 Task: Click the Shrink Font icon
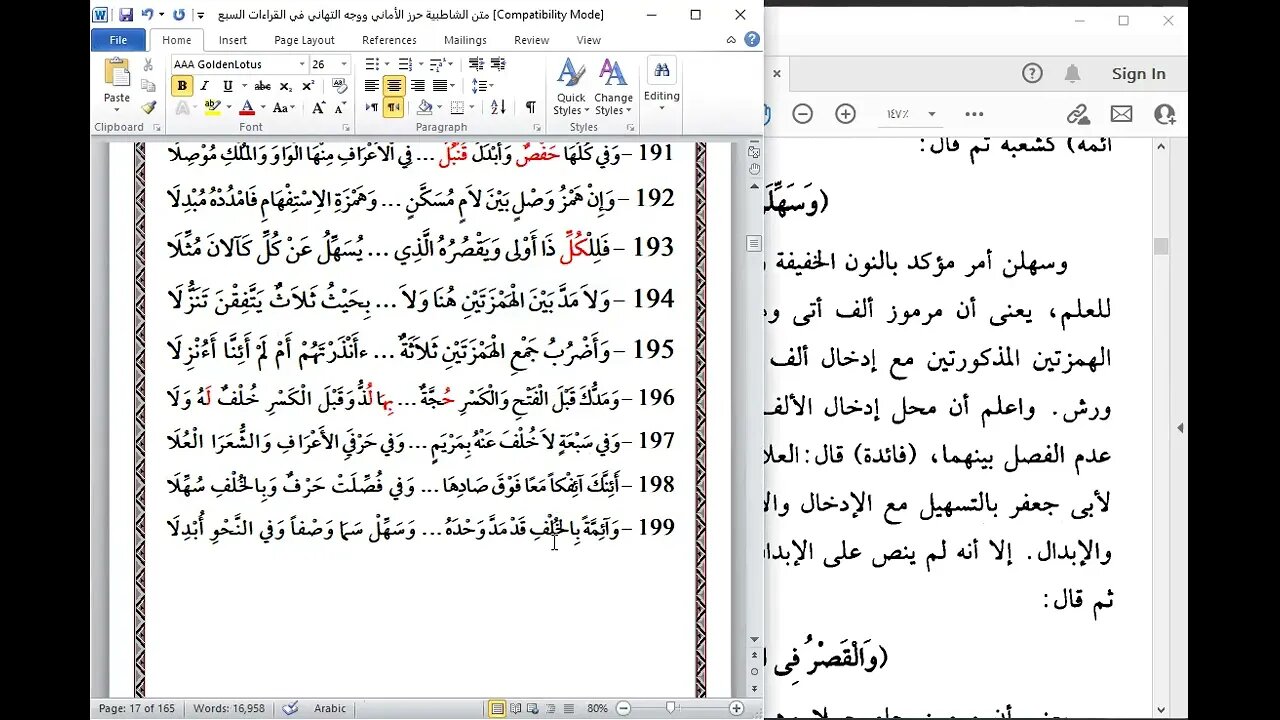339,108
